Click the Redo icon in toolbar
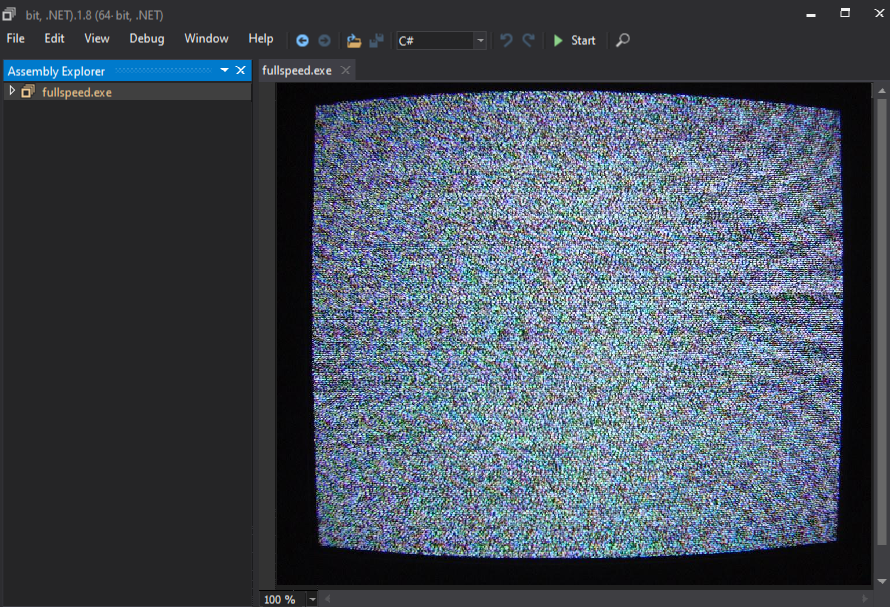Viewport: 890px width, 607px height. 528,40
